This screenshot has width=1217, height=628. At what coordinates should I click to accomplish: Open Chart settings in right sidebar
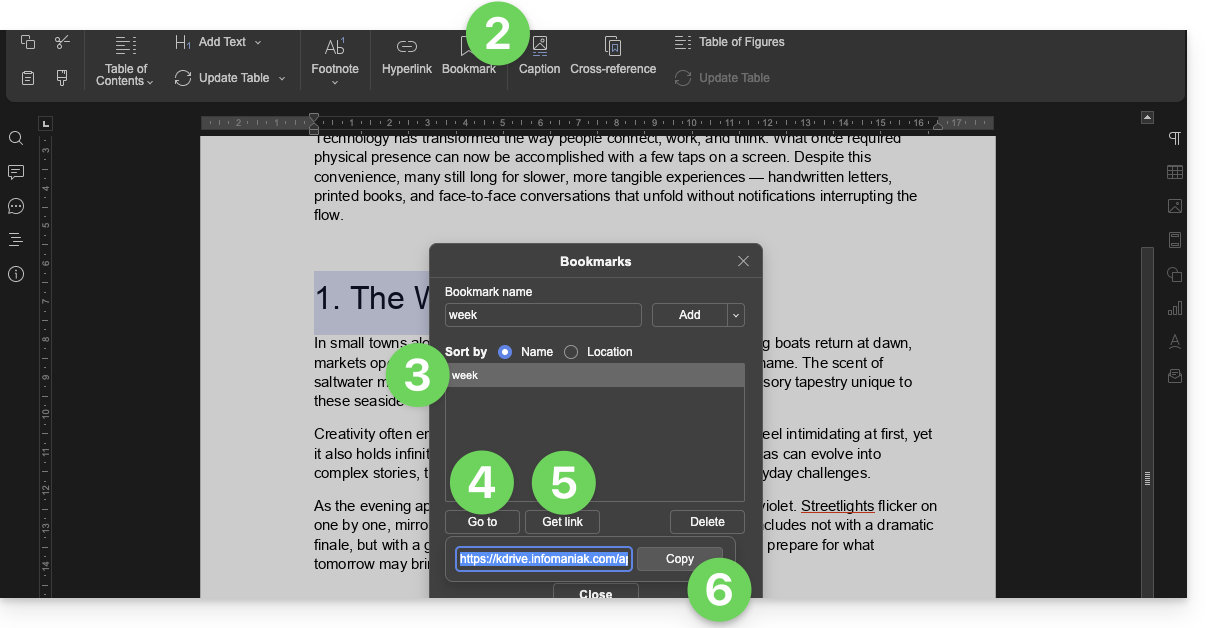pyautogui.click(x=1175, y=308)
